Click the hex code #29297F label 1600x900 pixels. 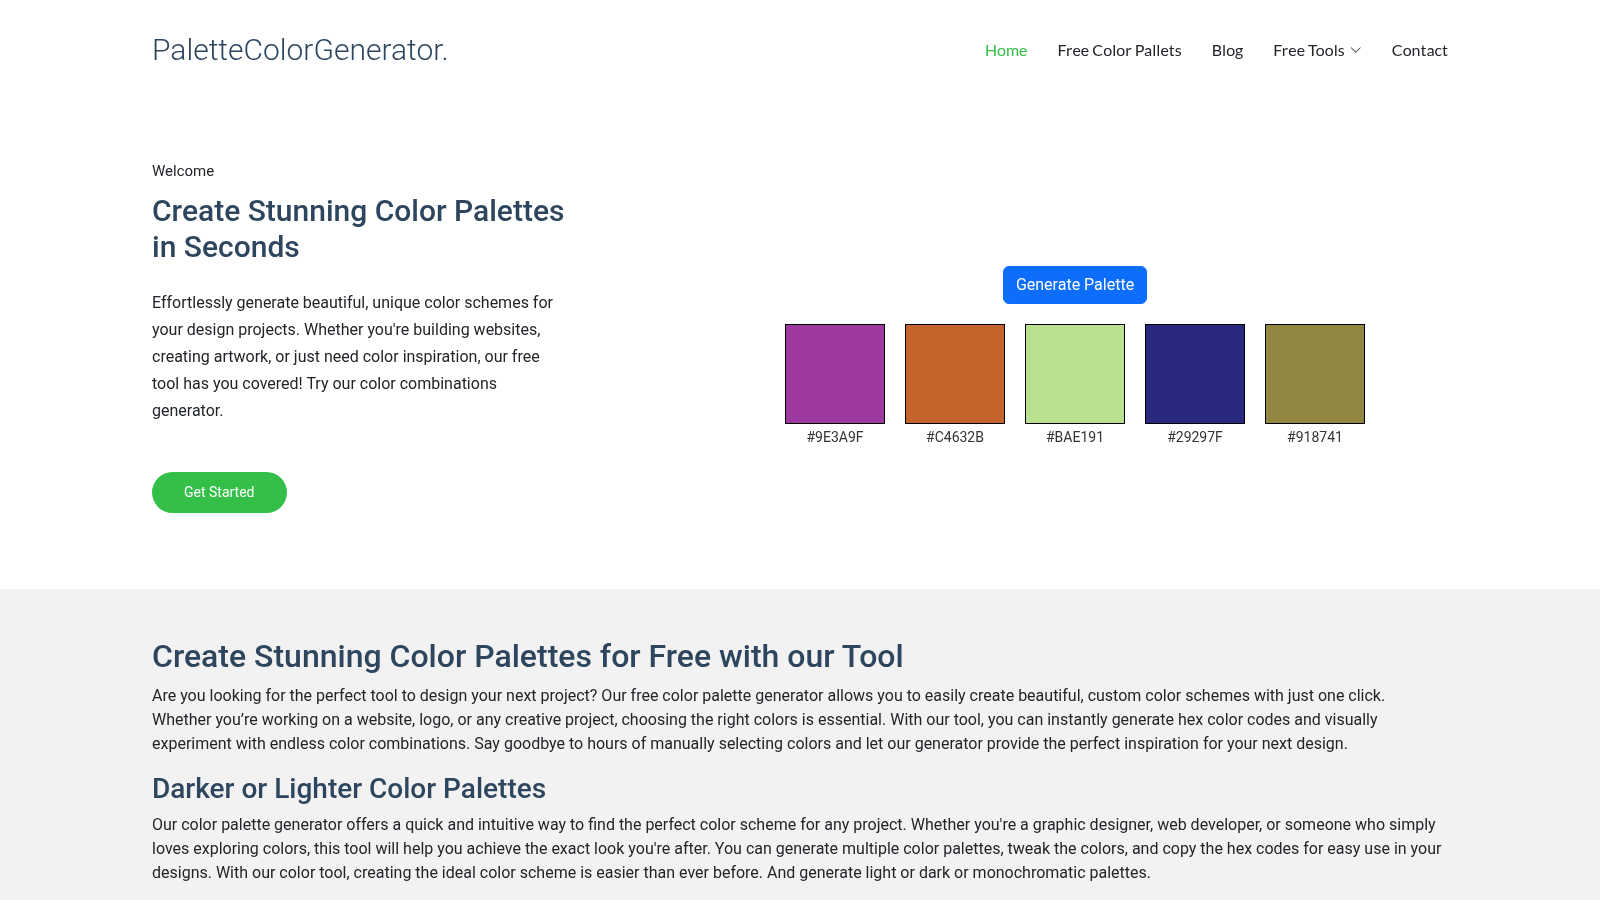tap(1195, 437)
